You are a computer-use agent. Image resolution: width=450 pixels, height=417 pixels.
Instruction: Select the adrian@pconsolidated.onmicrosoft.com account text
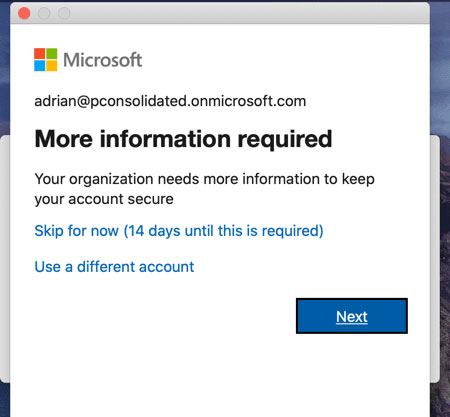pyautogui.click(x=170, y=101)
